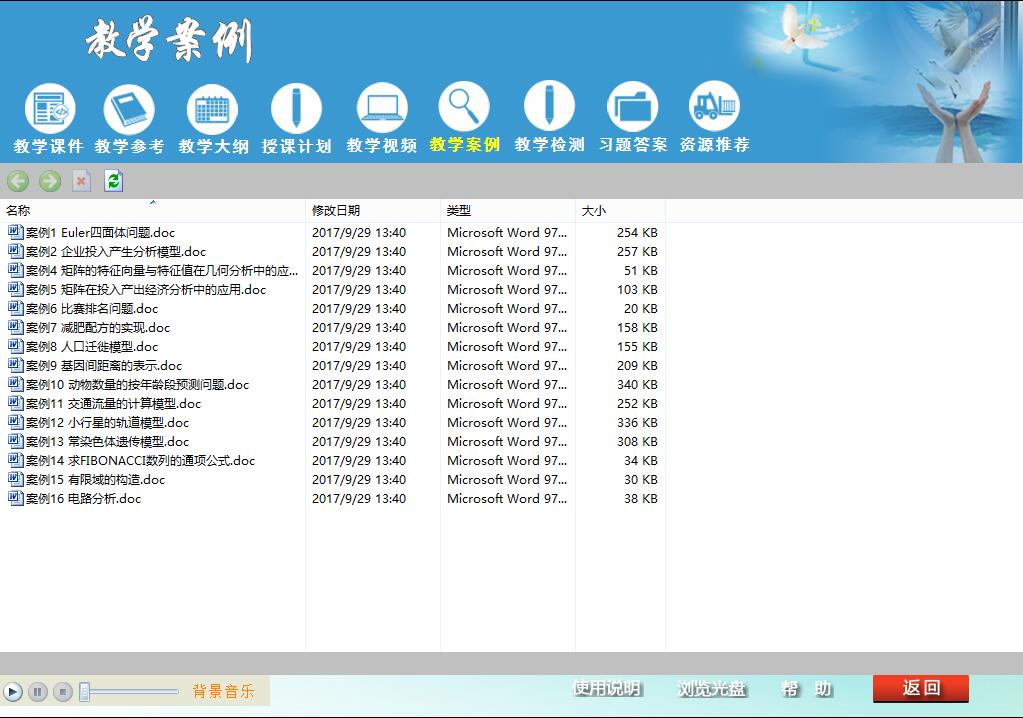Go forward with the green right arrow
The height and width of the screenshot is (718, 1023).
50,181
